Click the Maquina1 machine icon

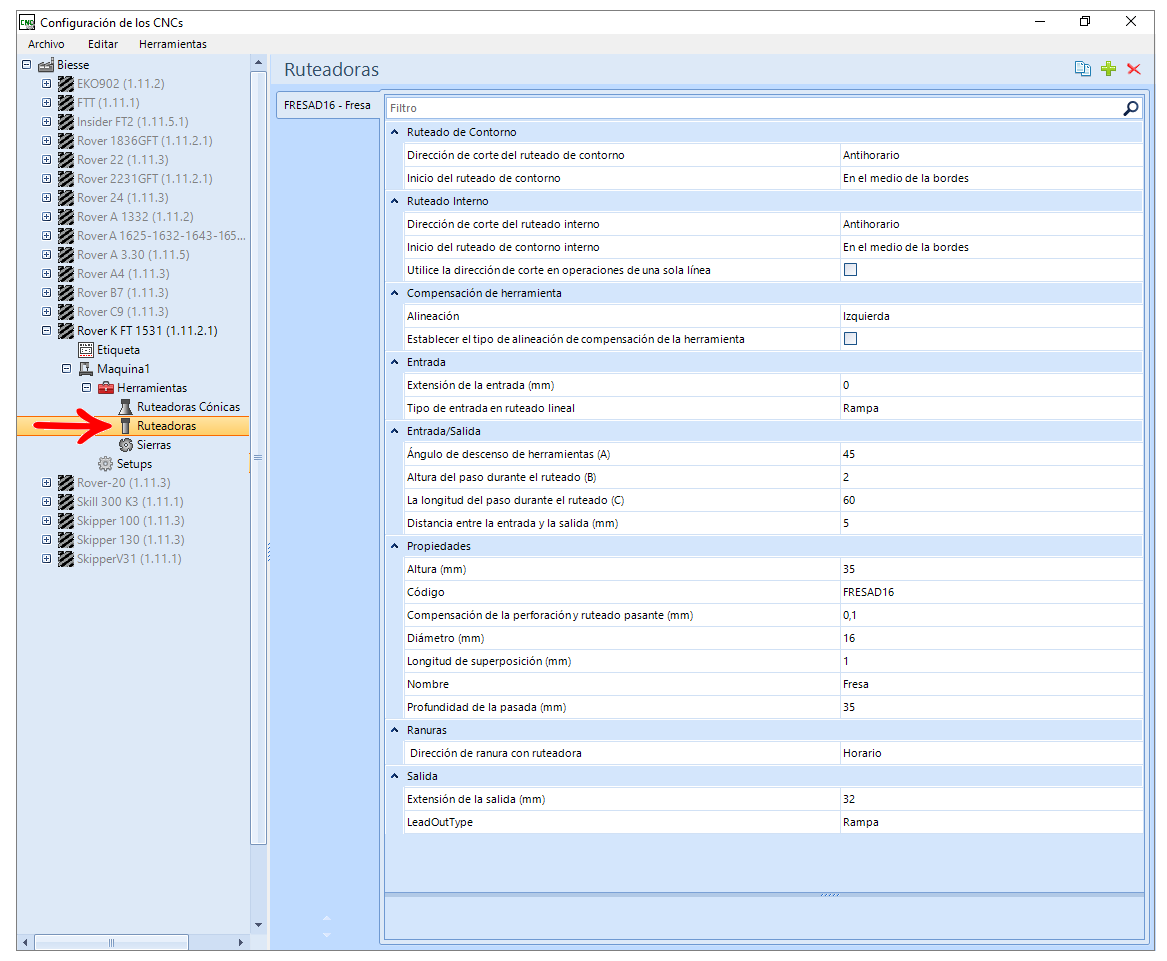coord(86,369)
